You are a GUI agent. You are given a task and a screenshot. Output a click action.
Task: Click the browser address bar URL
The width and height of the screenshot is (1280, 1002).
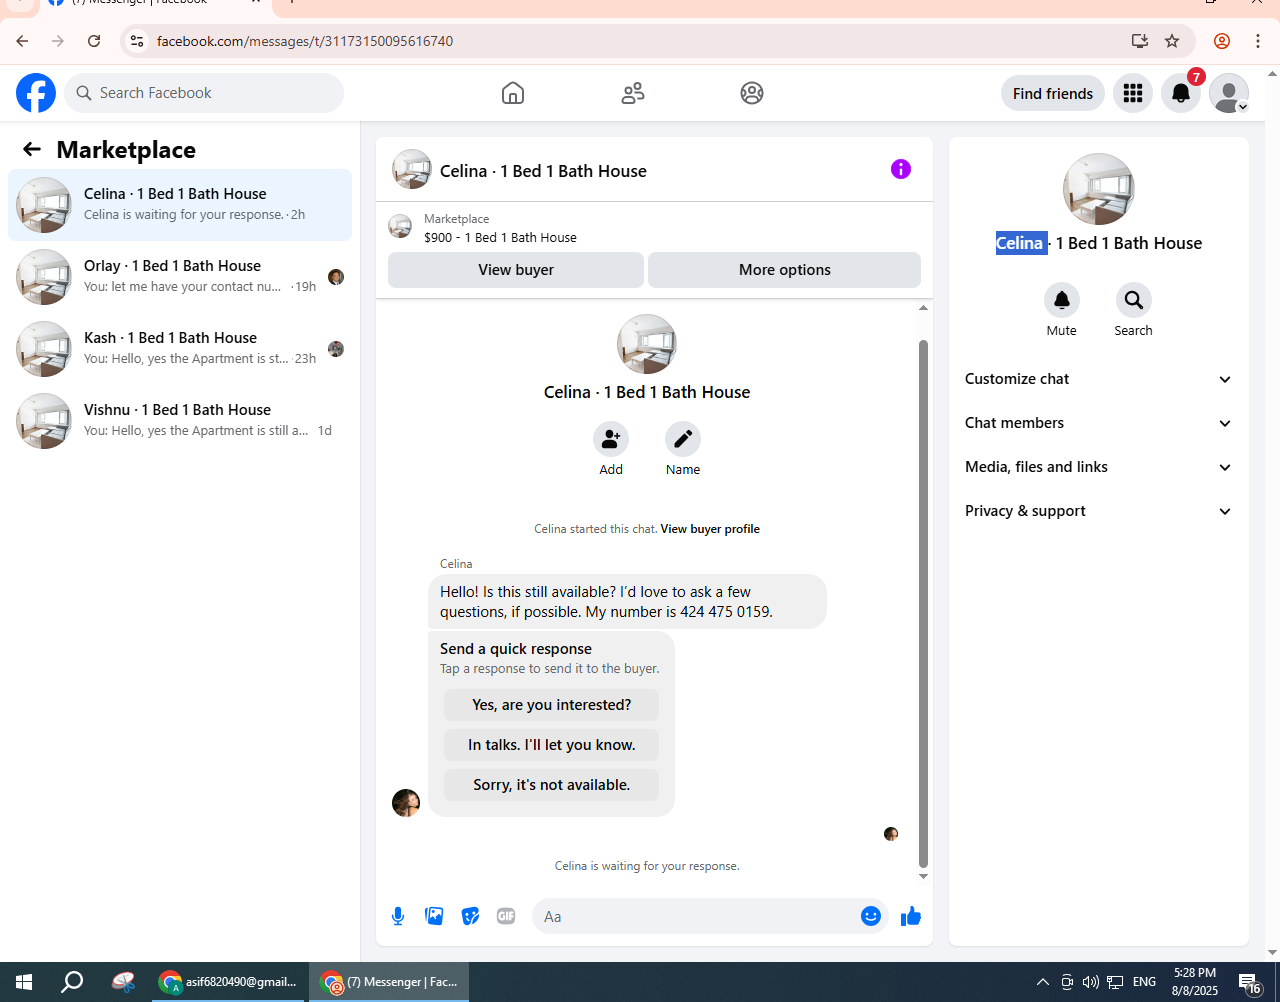point(305,41)
